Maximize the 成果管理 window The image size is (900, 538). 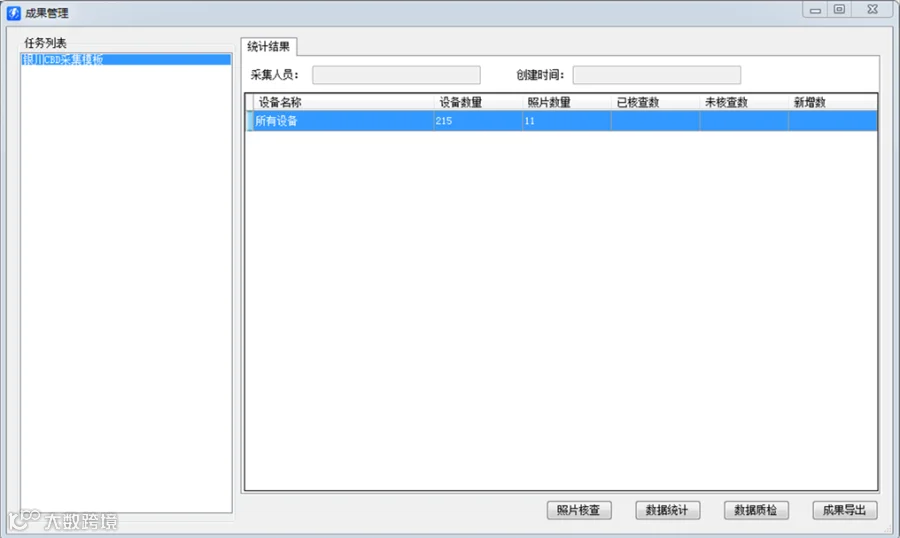pyautogui.click(x=839, y=10)
